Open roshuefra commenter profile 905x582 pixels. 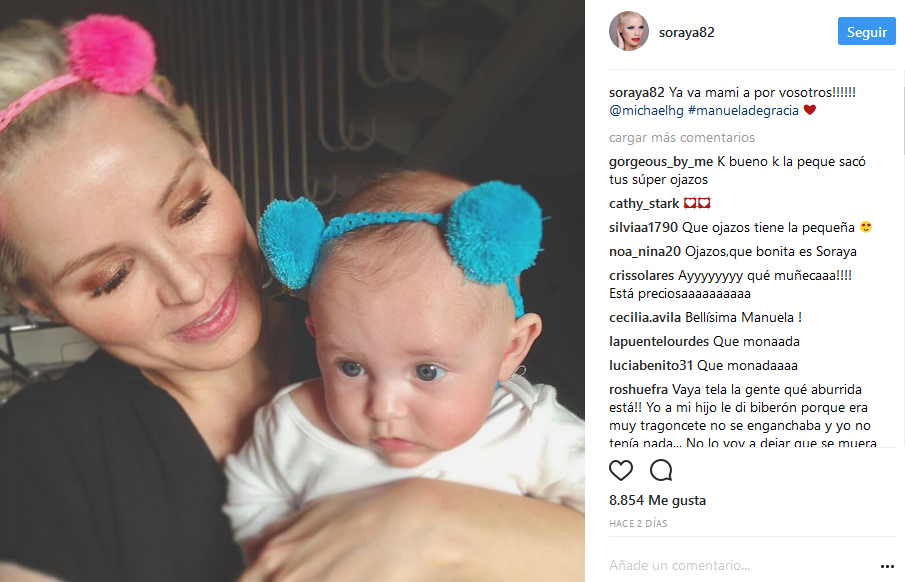[x=638, y=390]
